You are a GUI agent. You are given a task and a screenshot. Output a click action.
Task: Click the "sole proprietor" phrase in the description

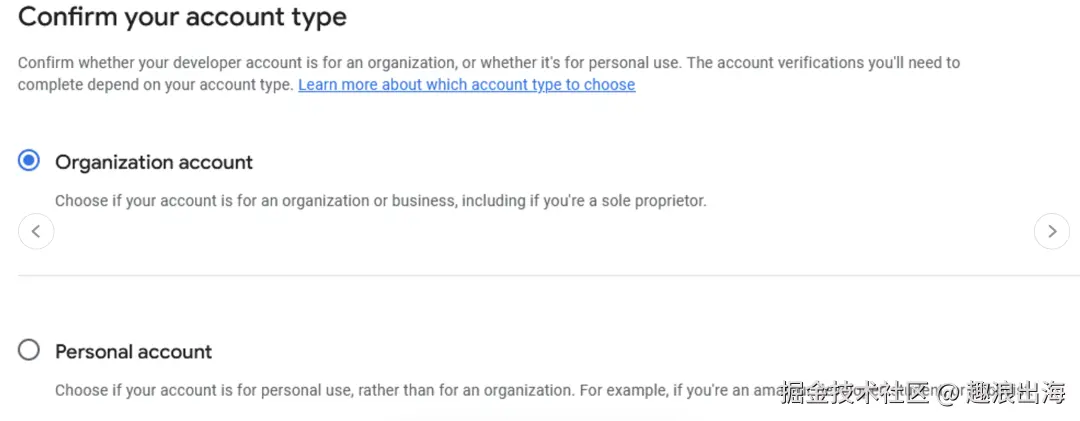(658, 201)
